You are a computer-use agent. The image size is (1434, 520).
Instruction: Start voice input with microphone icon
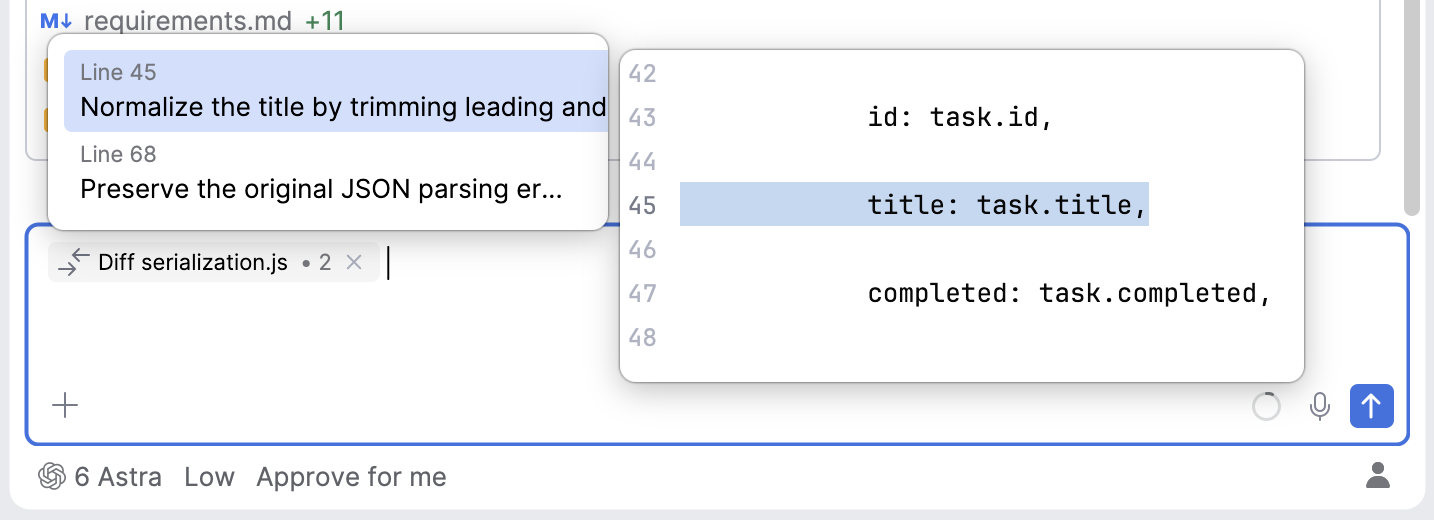pos(1320,406)
